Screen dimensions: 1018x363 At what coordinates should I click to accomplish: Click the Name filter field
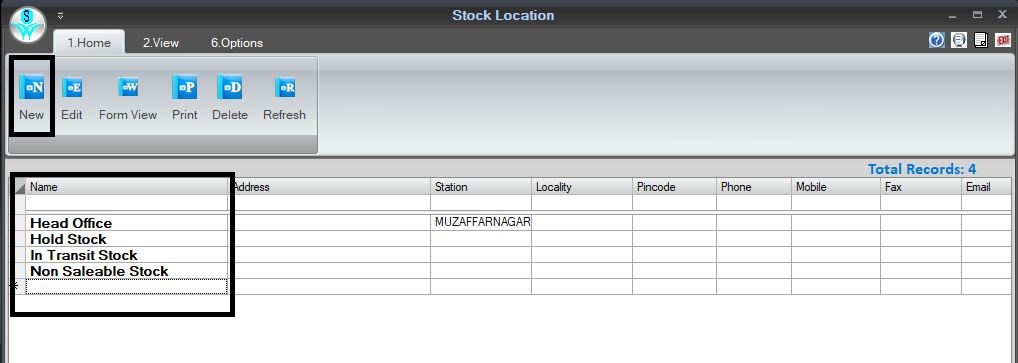127,203
